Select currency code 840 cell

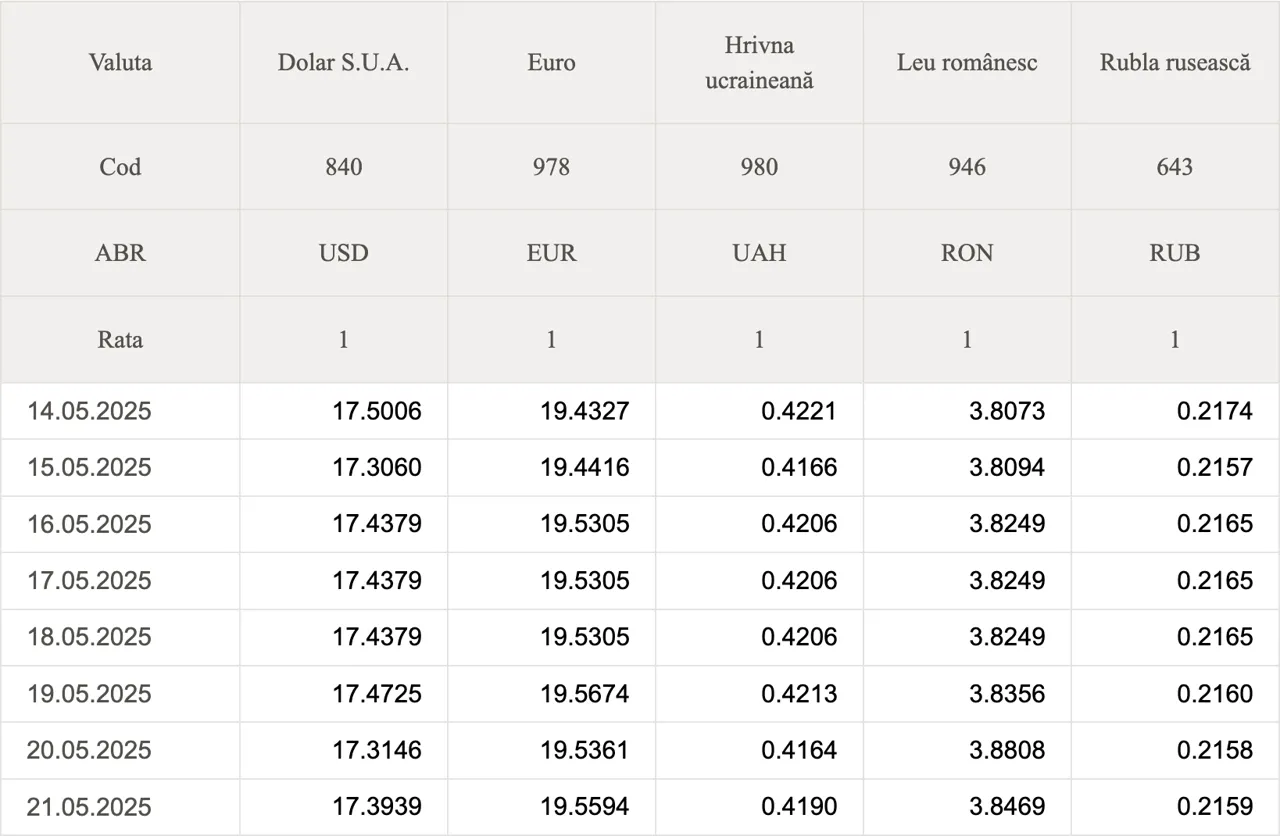[343, 167]
